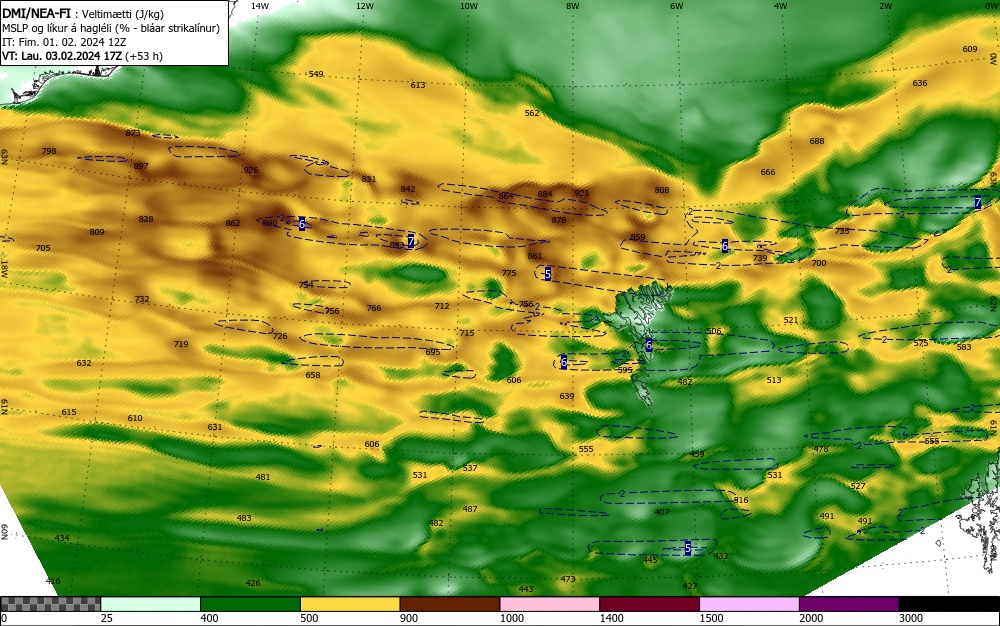Click the 407 map value
The height and width of the screenshot is (626, 1000).
coord(662,512)
